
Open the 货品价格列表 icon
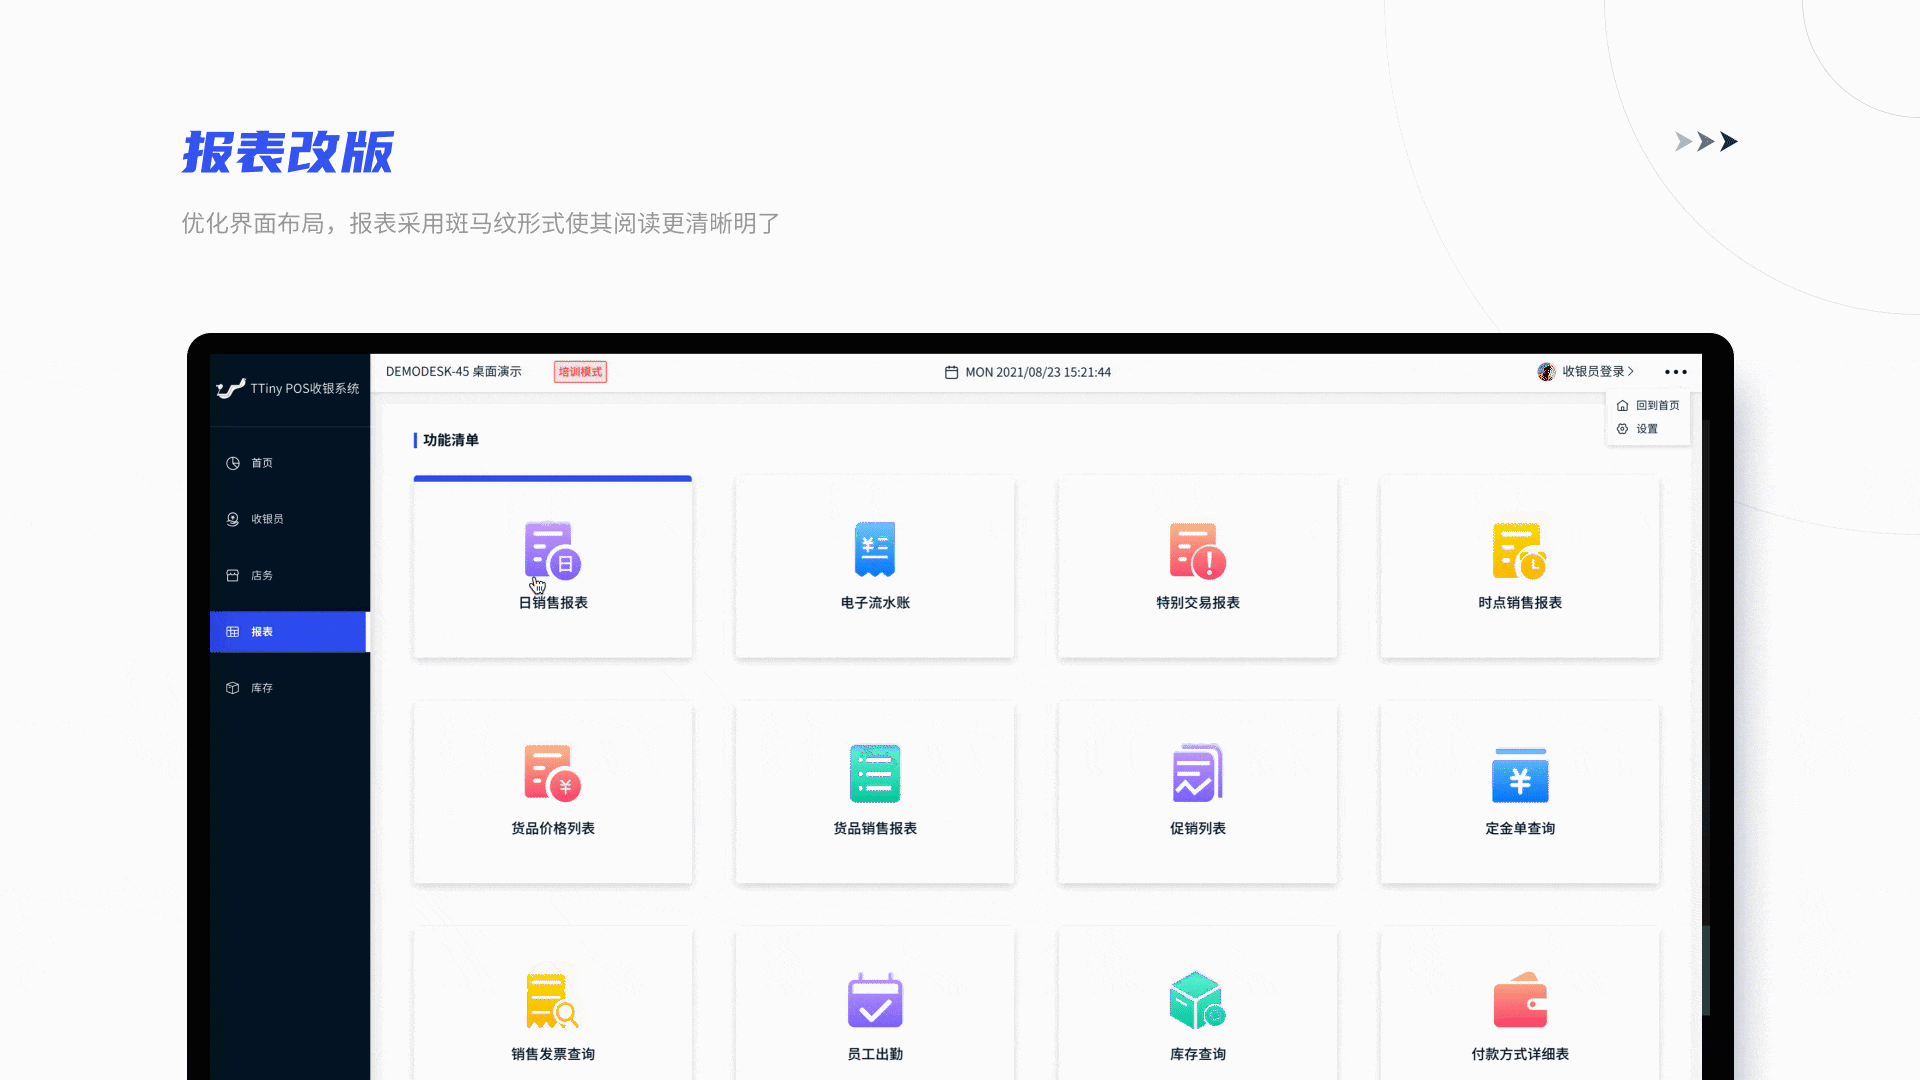point(552,773)
